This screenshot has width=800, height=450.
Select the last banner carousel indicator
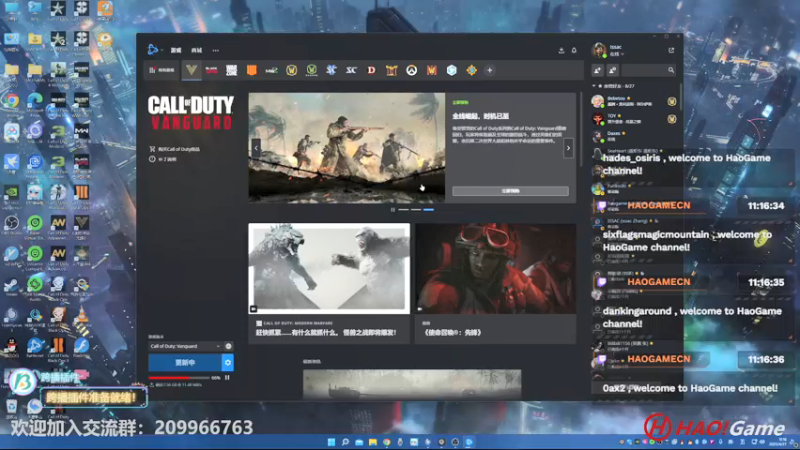[429, 210]
